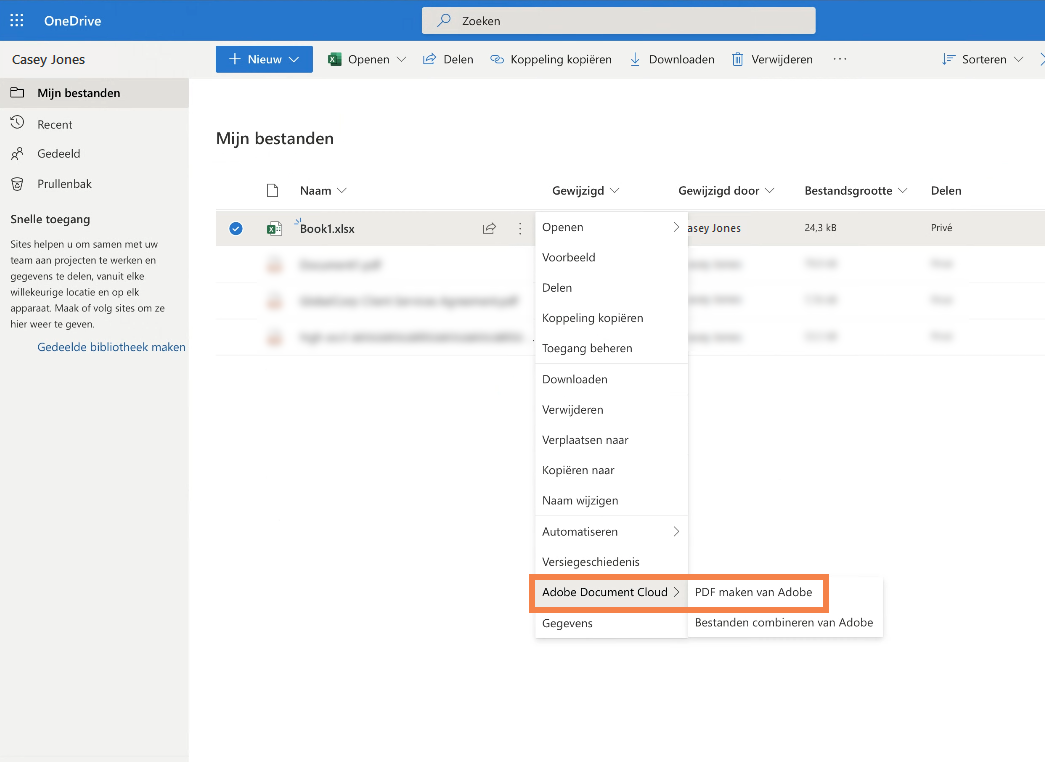Click the file type column header icon
1045x762 pixels.
(273, 191)
